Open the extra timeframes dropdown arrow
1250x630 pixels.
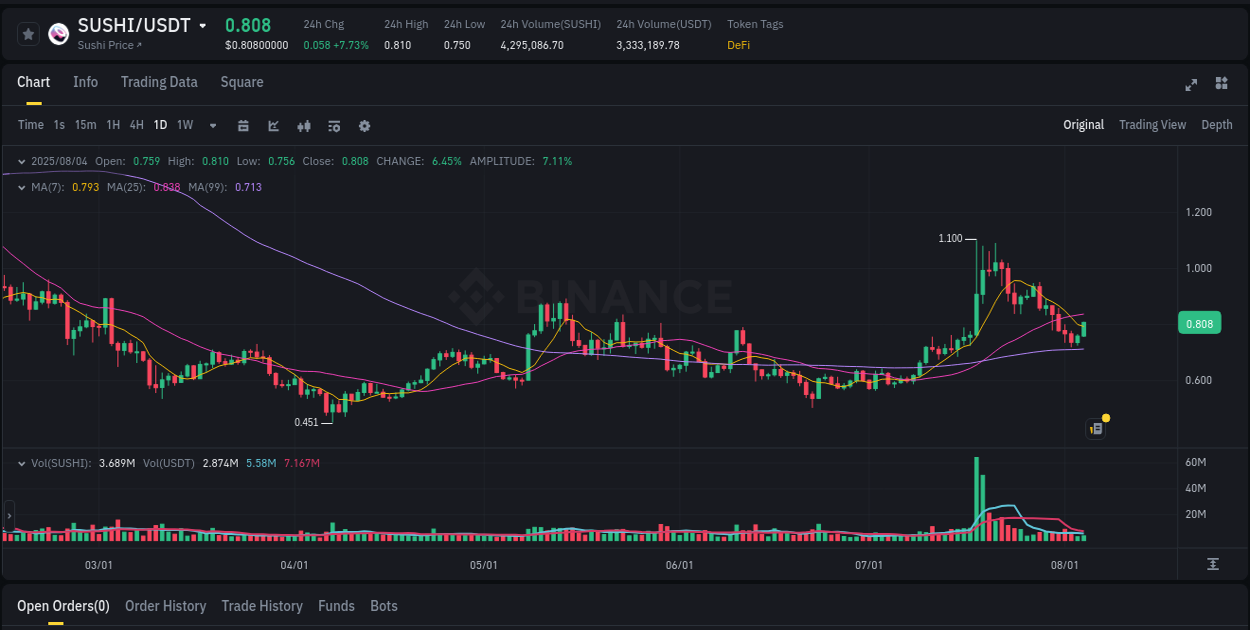(212, 126)
